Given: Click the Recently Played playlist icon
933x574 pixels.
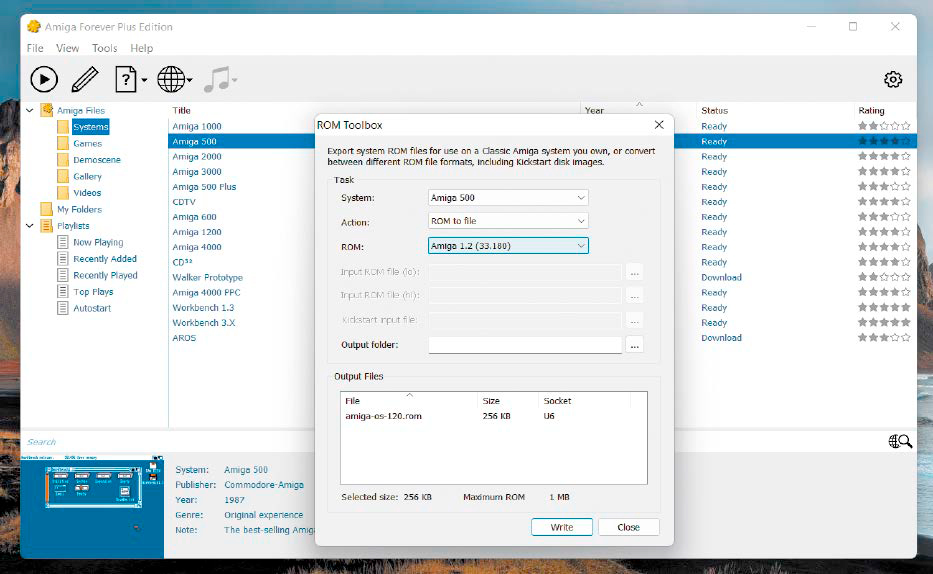Looking at the screenshot, I should [x=62, y=275].
